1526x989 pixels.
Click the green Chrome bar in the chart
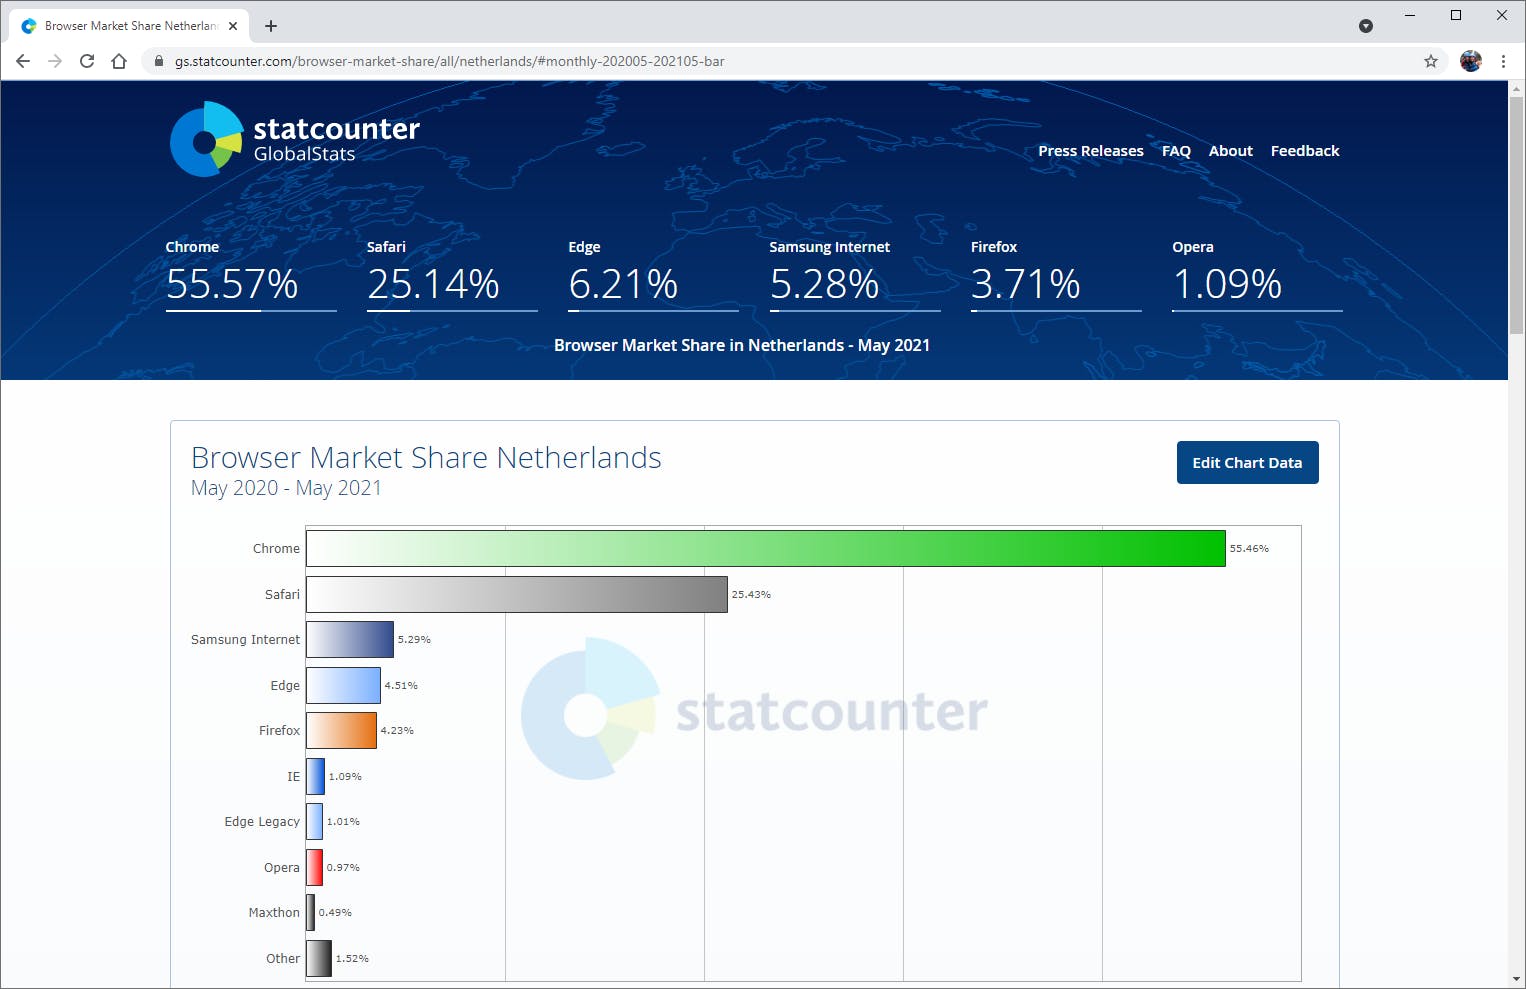tap(766, 548)
